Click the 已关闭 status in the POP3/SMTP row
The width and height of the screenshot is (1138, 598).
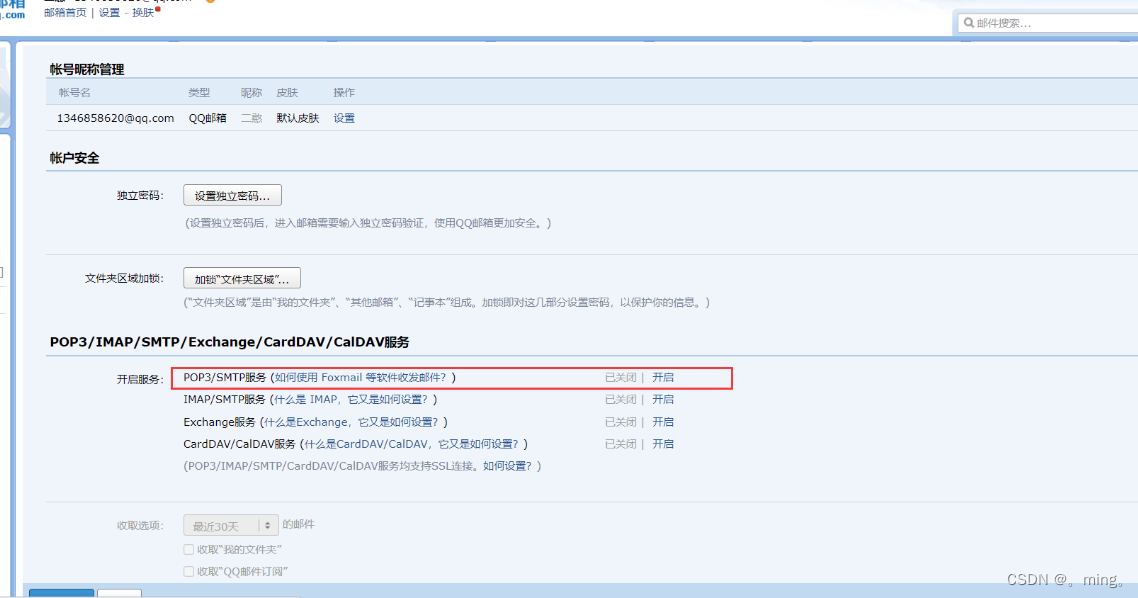coord(621,377)
